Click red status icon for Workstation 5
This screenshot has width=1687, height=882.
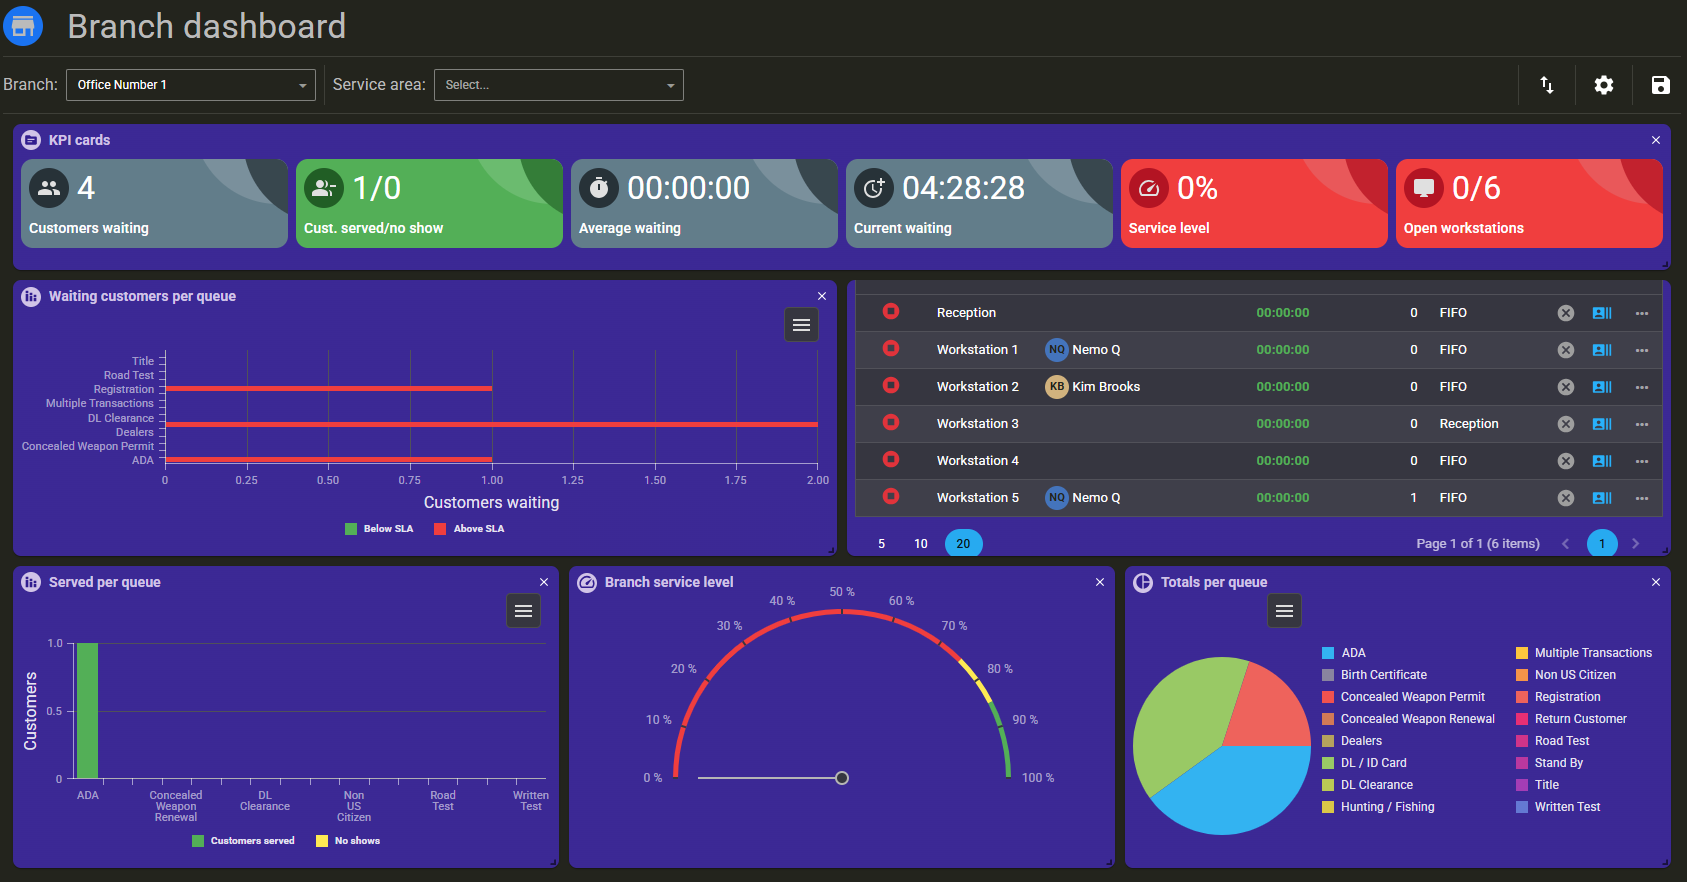(x=891, y=496)
